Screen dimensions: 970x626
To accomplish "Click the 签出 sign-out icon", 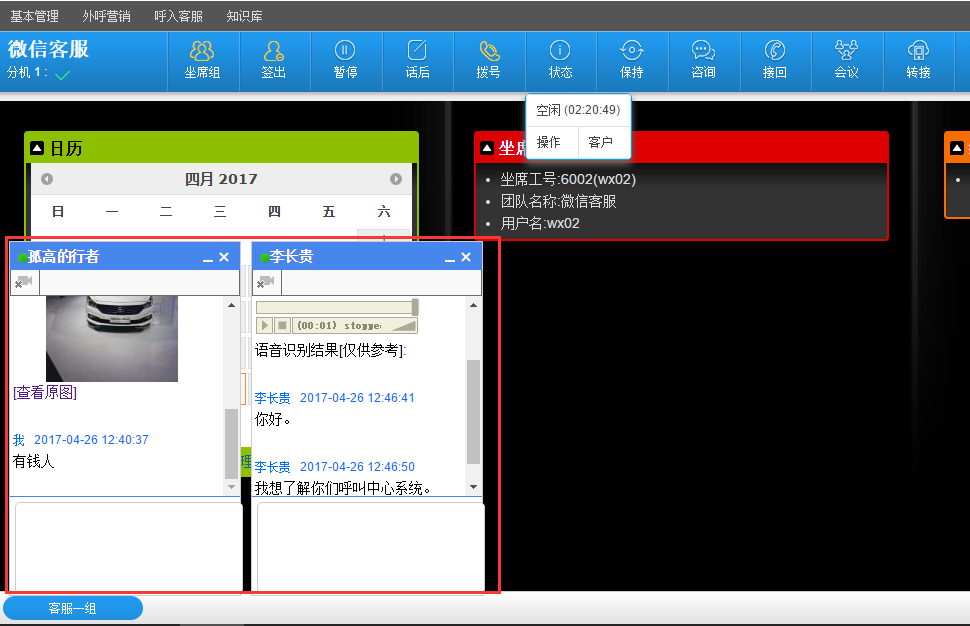I will [x=273, y=60].
